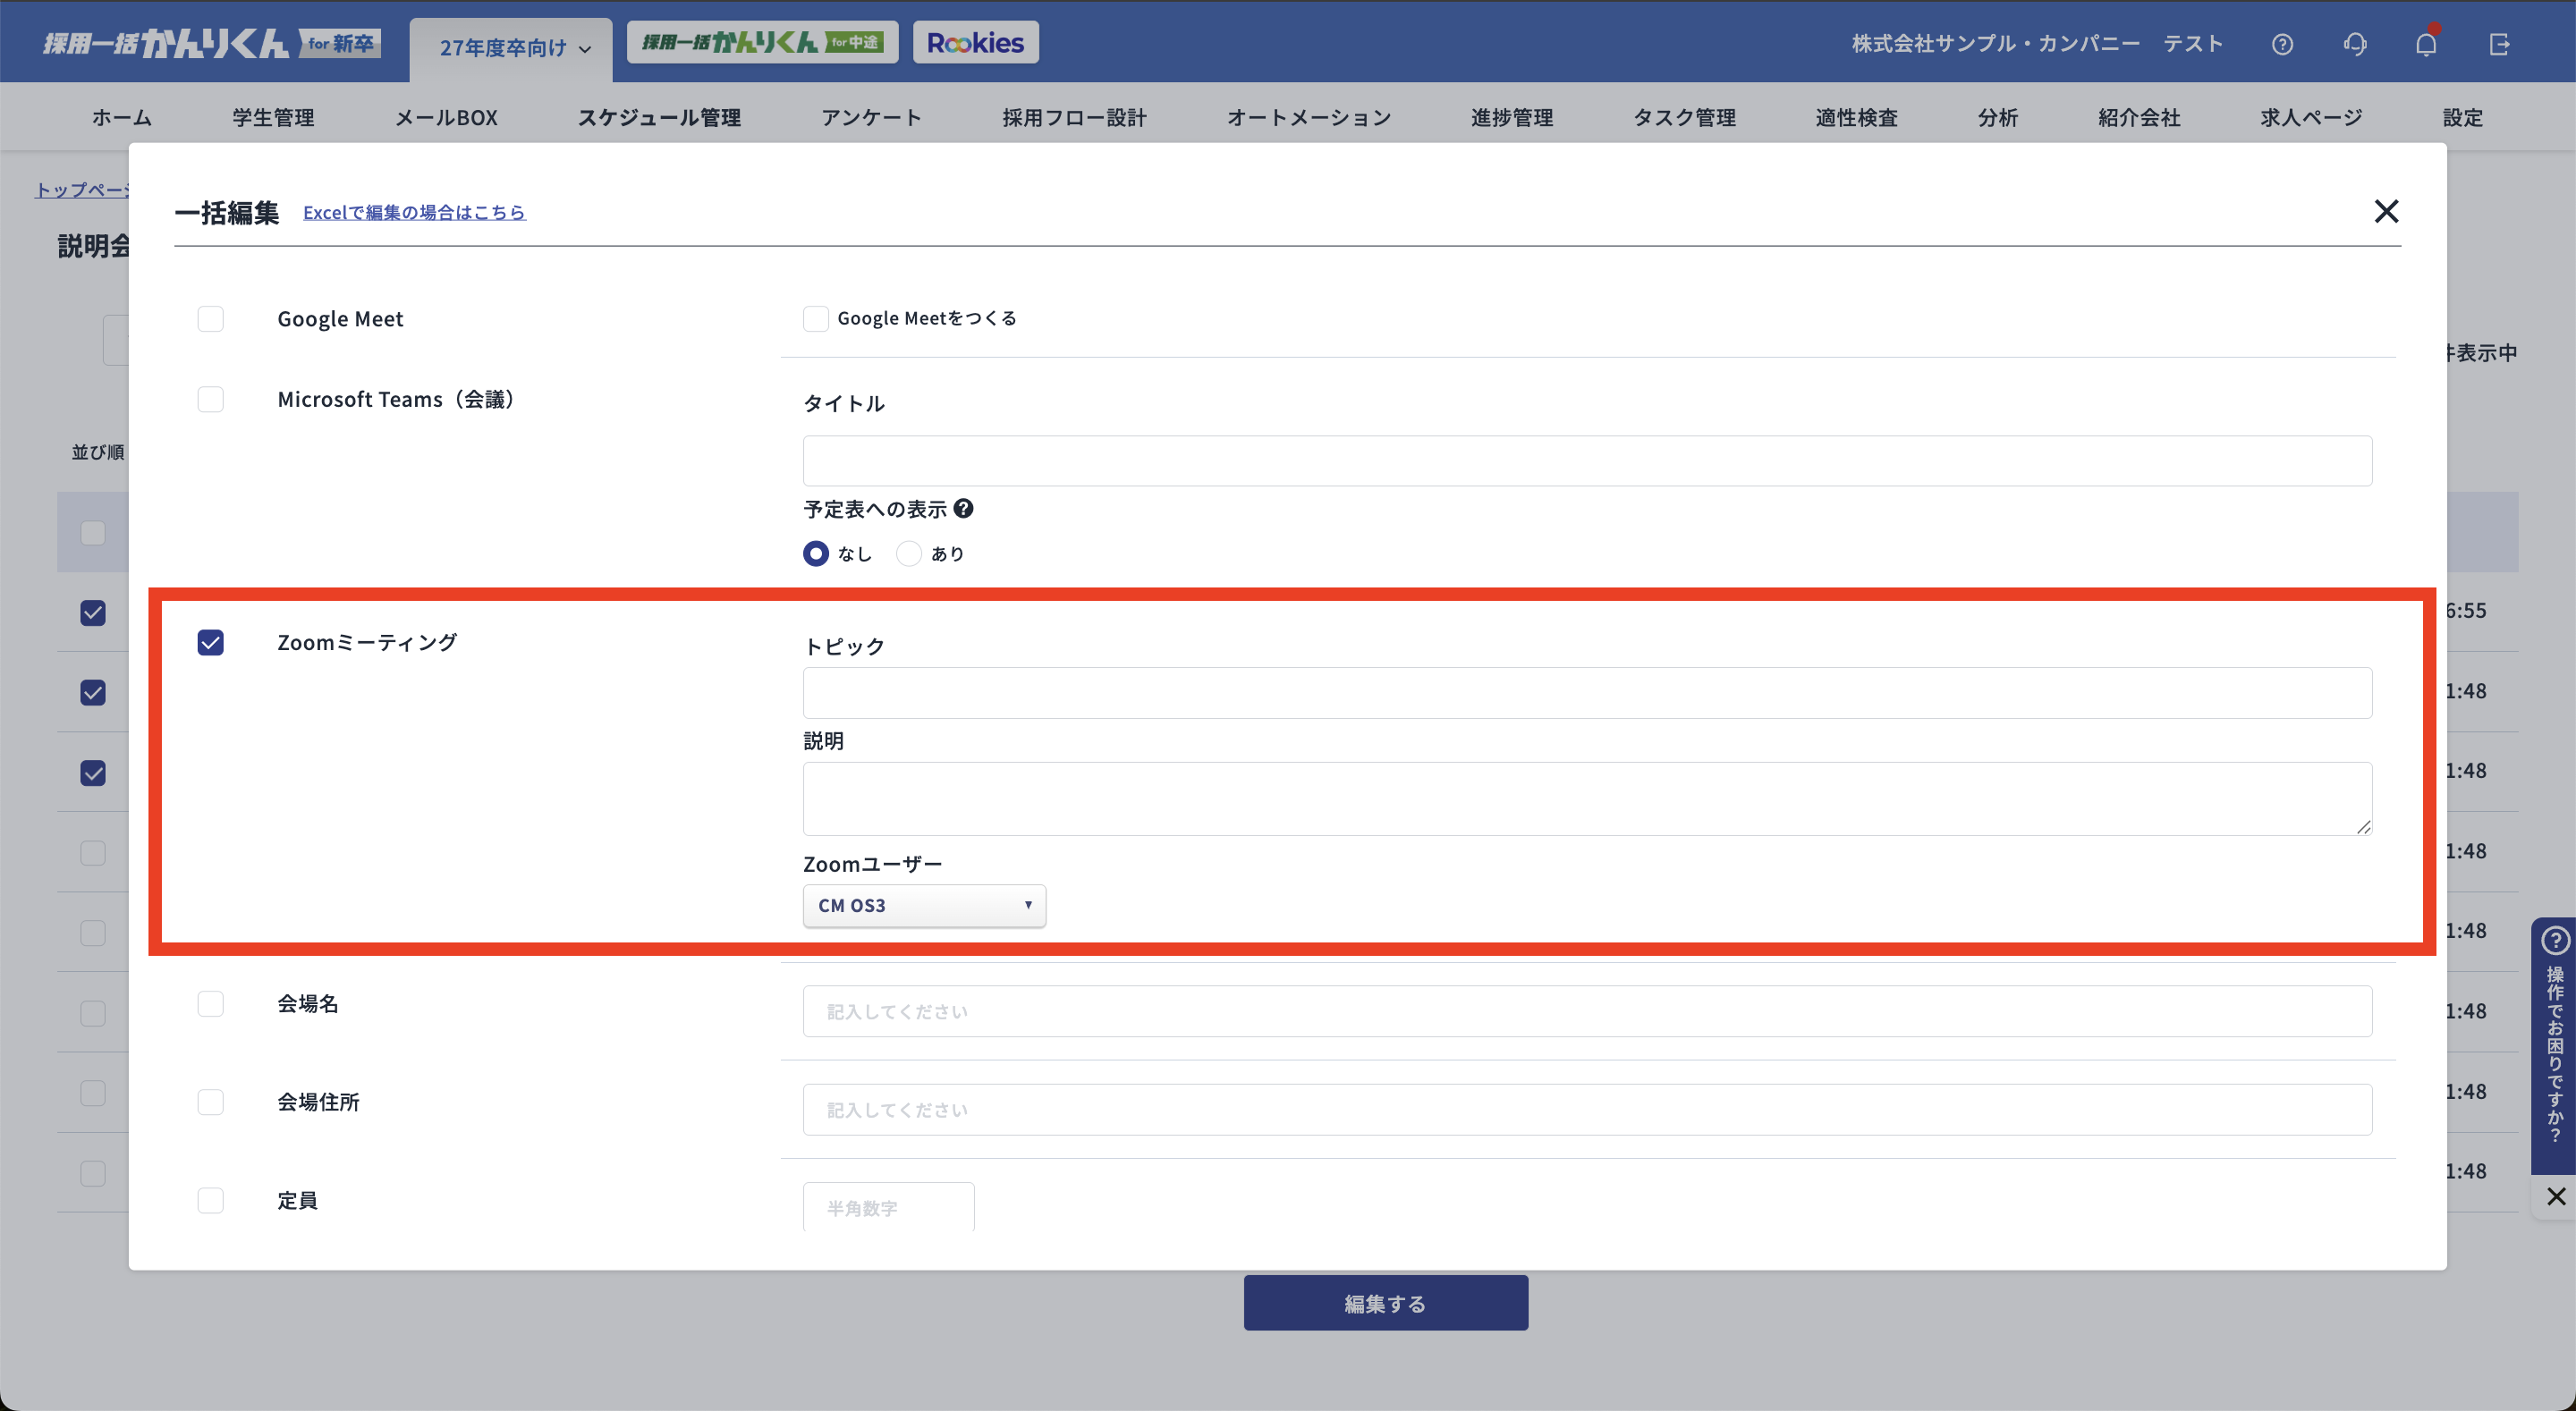Click the 予定表への表示 help tooltip icon
This screenshot has width=2576, height=1411.
point(963,508)
